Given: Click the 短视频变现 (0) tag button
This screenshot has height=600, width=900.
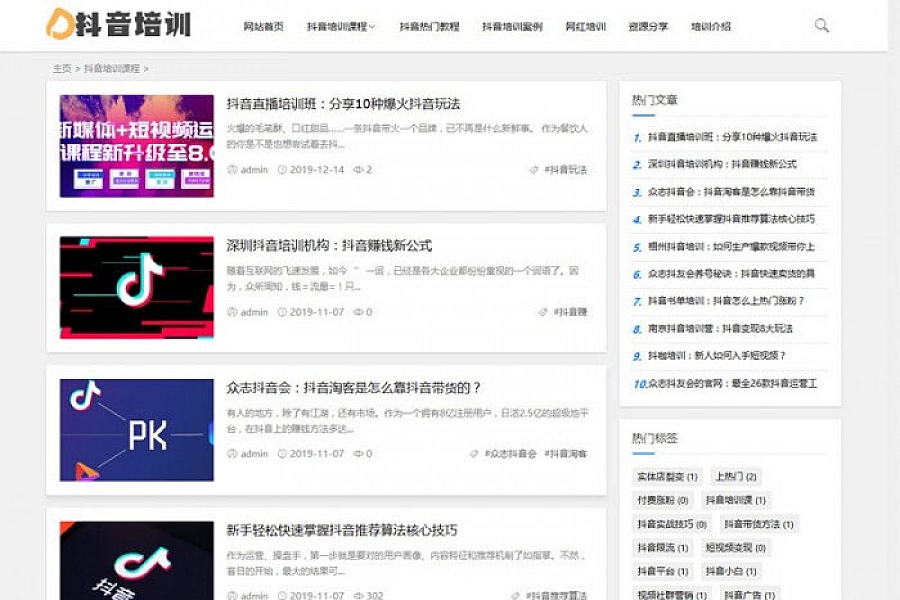Looking at the screenshot, I should coord(735,548).
